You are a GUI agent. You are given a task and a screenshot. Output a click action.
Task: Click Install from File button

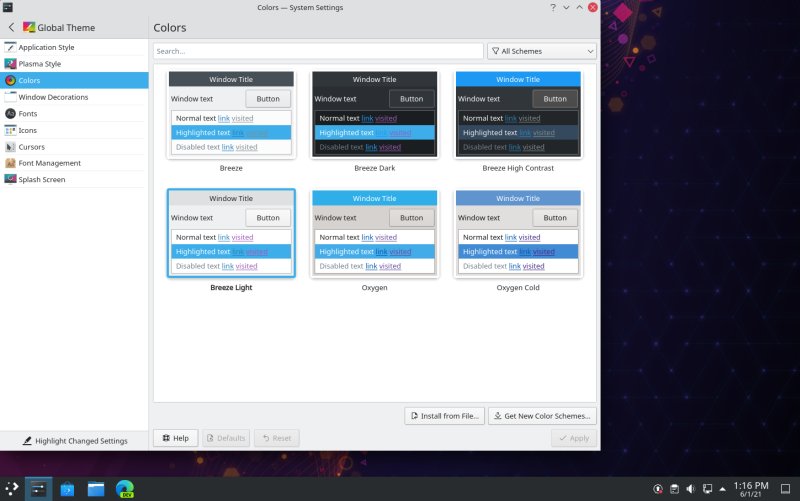pos(444,415)
